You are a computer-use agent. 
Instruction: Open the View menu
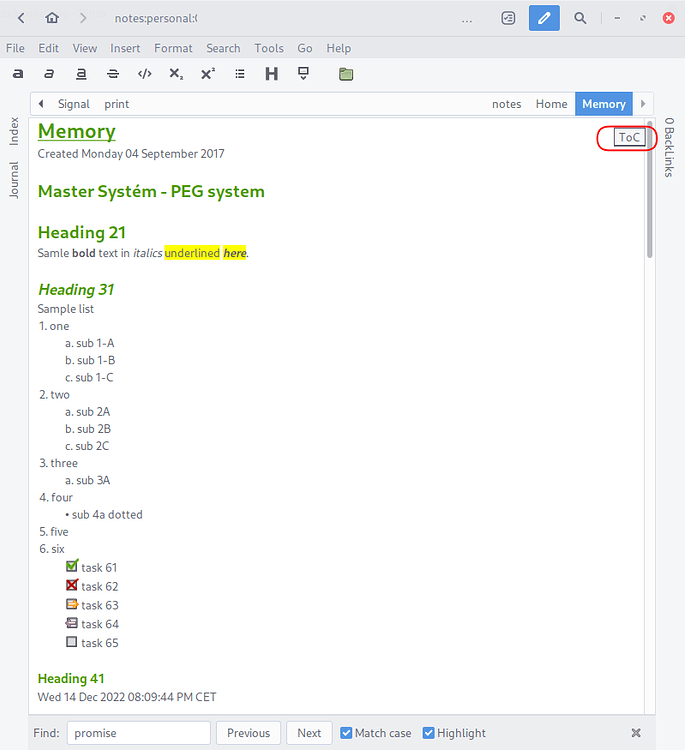coord(85,48)
